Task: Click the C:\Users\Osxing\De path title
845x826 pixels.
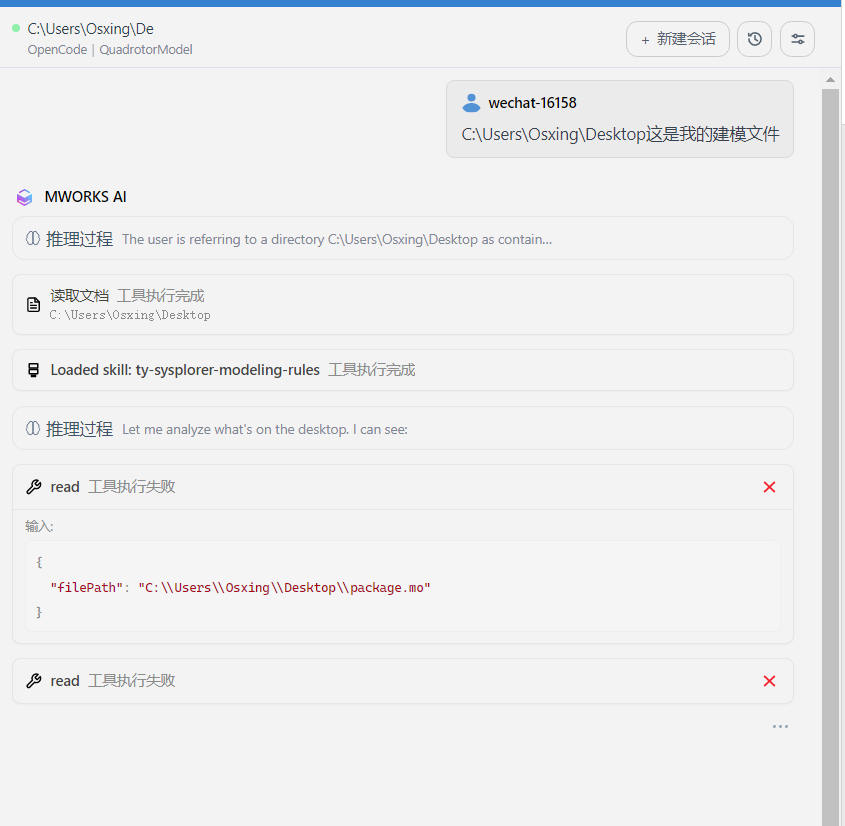Action: click(91, 29)
